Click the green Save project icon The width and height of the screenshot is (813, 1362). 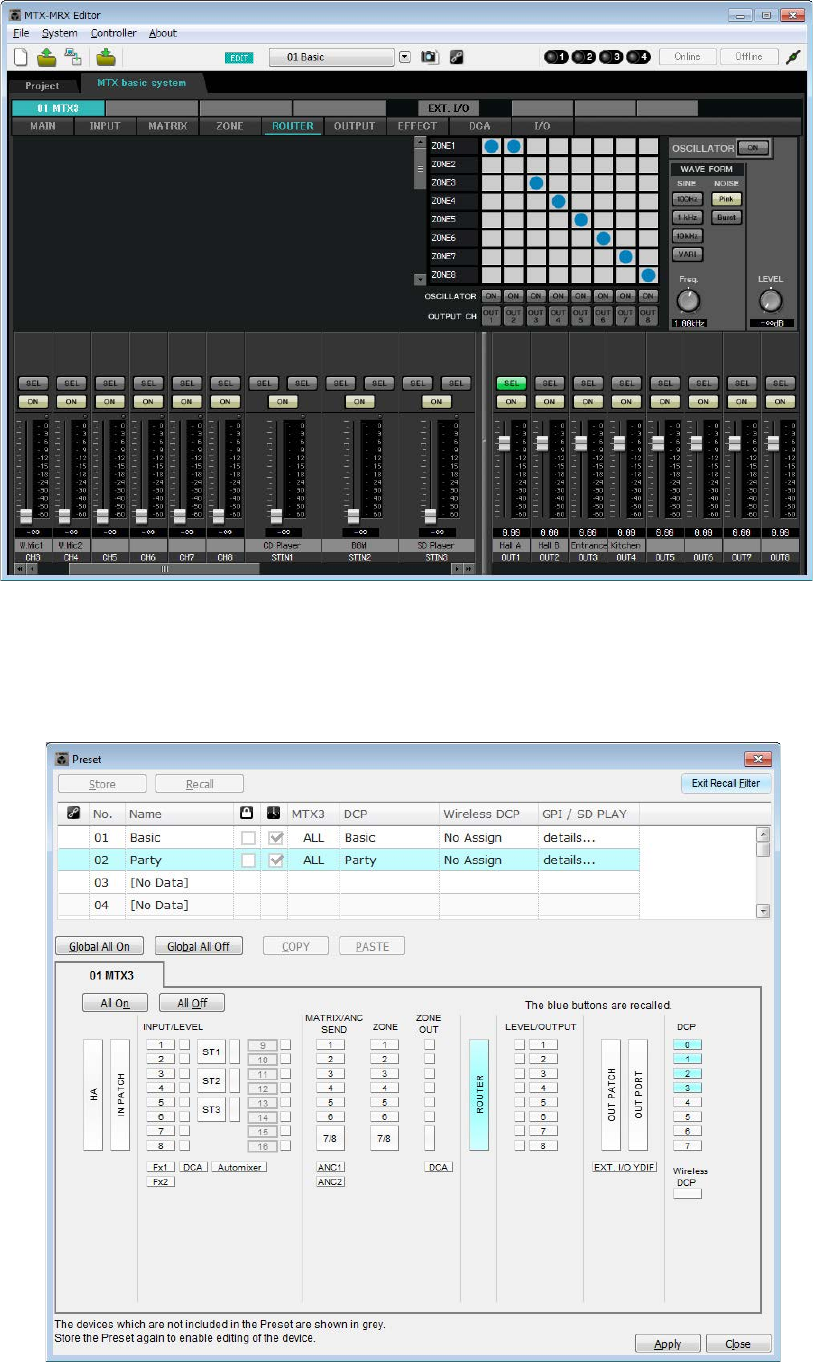106,57
